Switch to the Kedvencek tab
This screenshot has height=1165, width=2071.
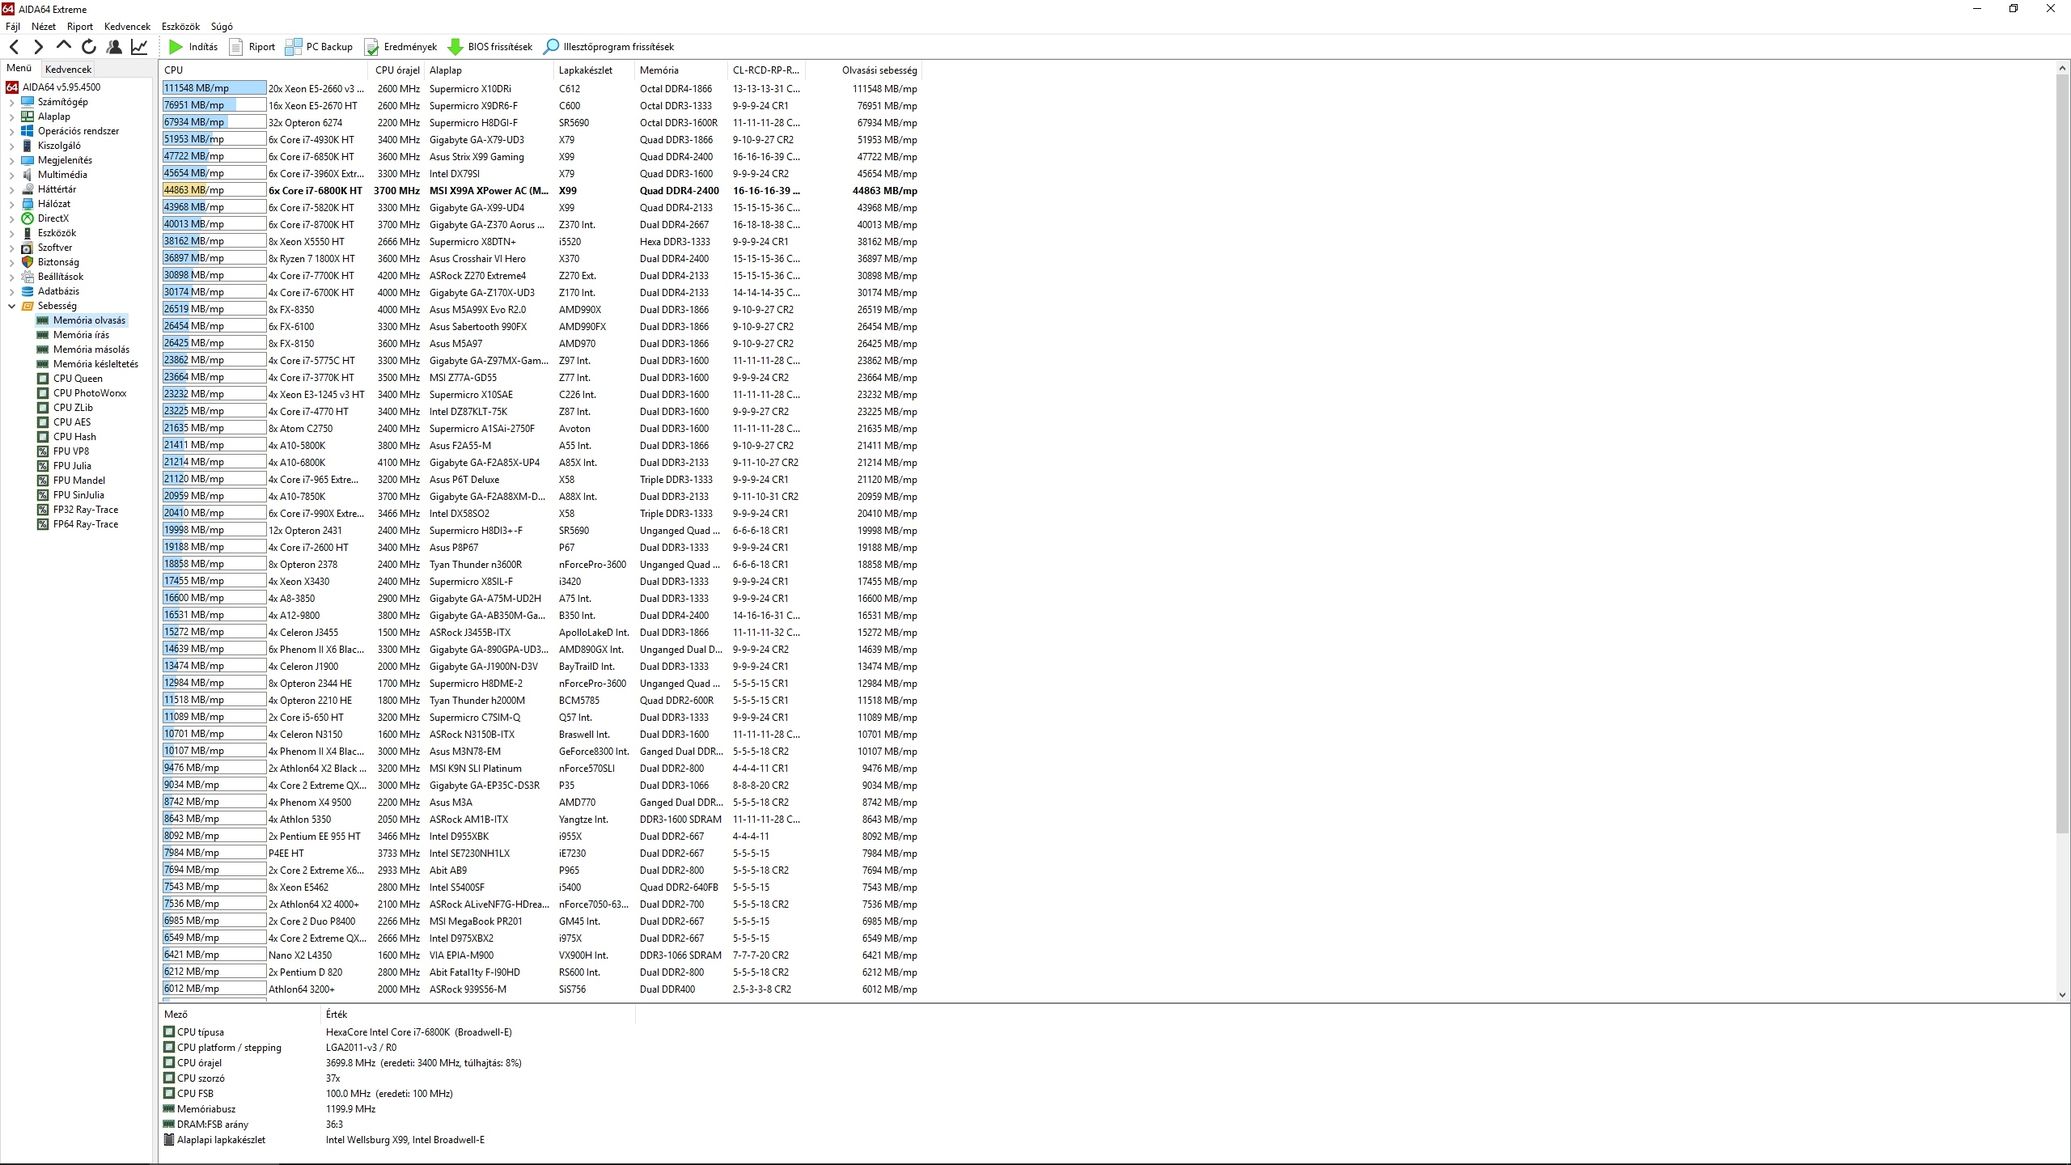pyautogui.click(x=68, y=70)
